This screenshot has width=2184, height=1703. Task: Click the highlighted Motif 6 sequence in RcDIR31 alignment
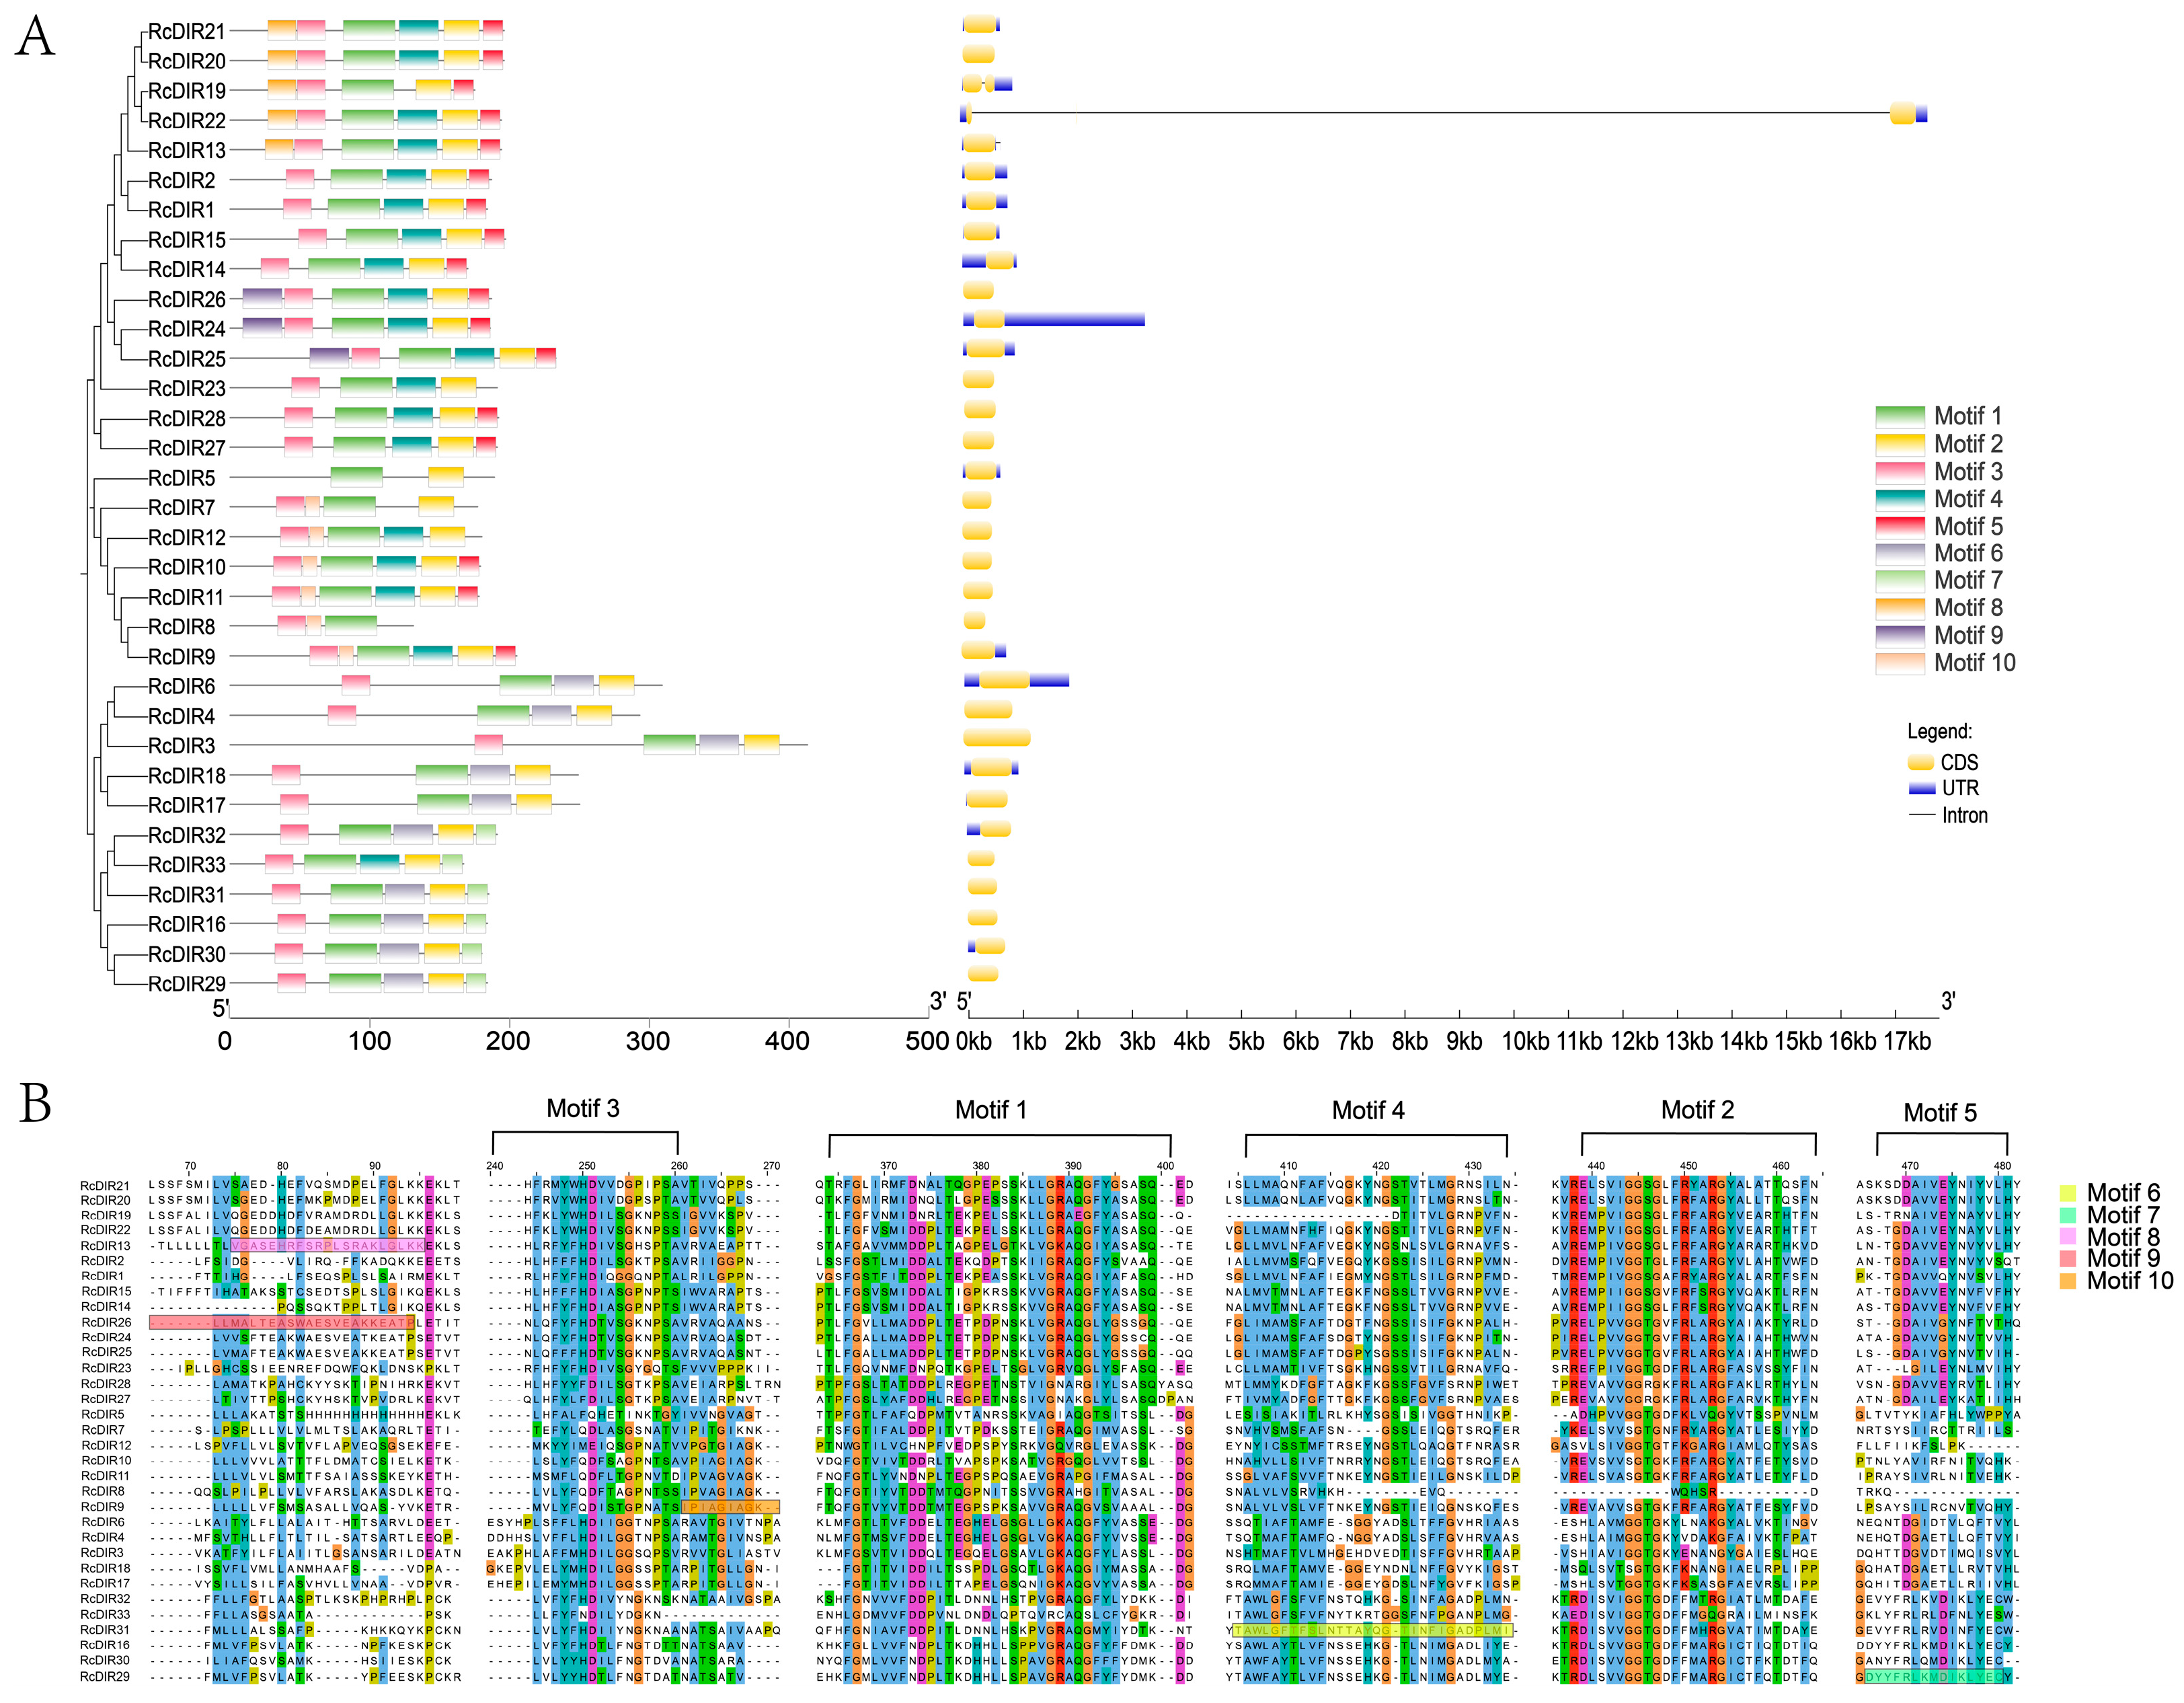[1372, 1630]
